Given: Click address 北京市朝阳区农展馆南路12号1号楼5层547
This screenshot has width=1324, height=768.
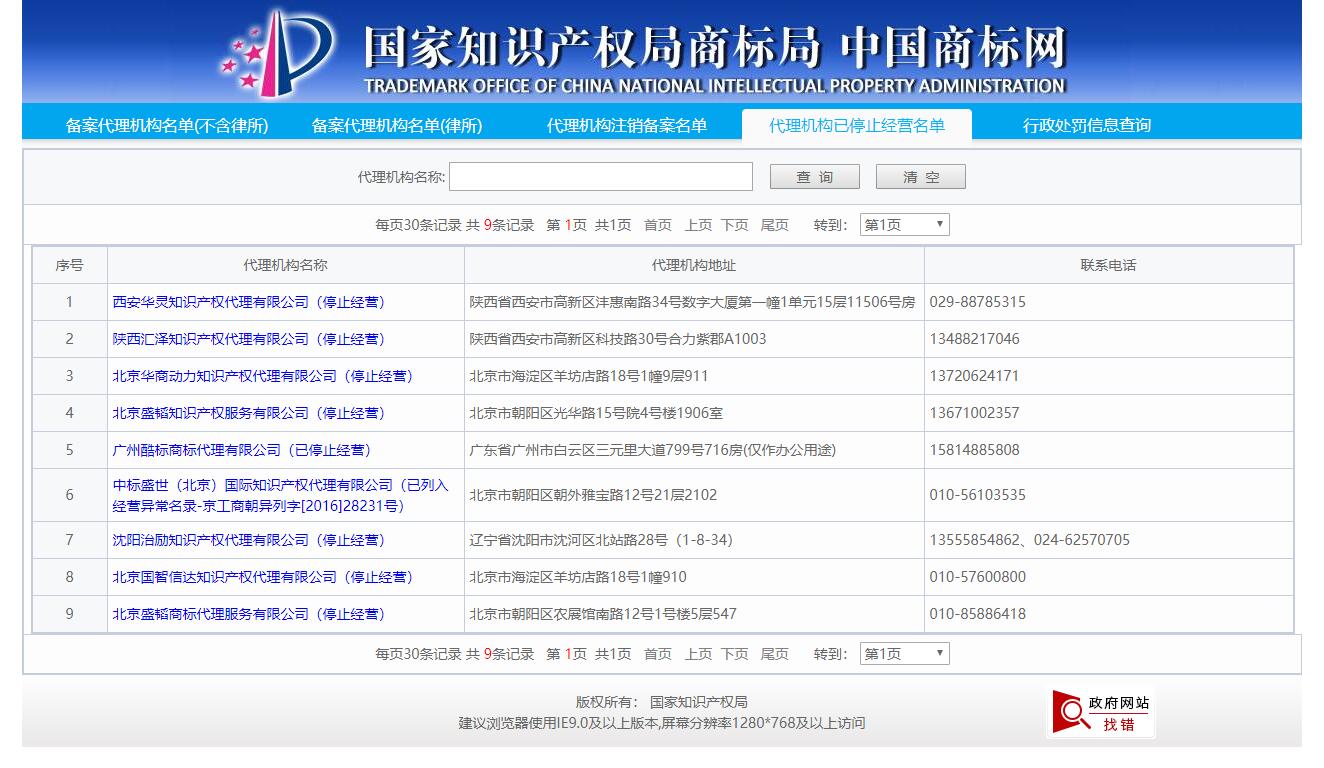Looking at the screenshot, I should click(x=603, y=614).
